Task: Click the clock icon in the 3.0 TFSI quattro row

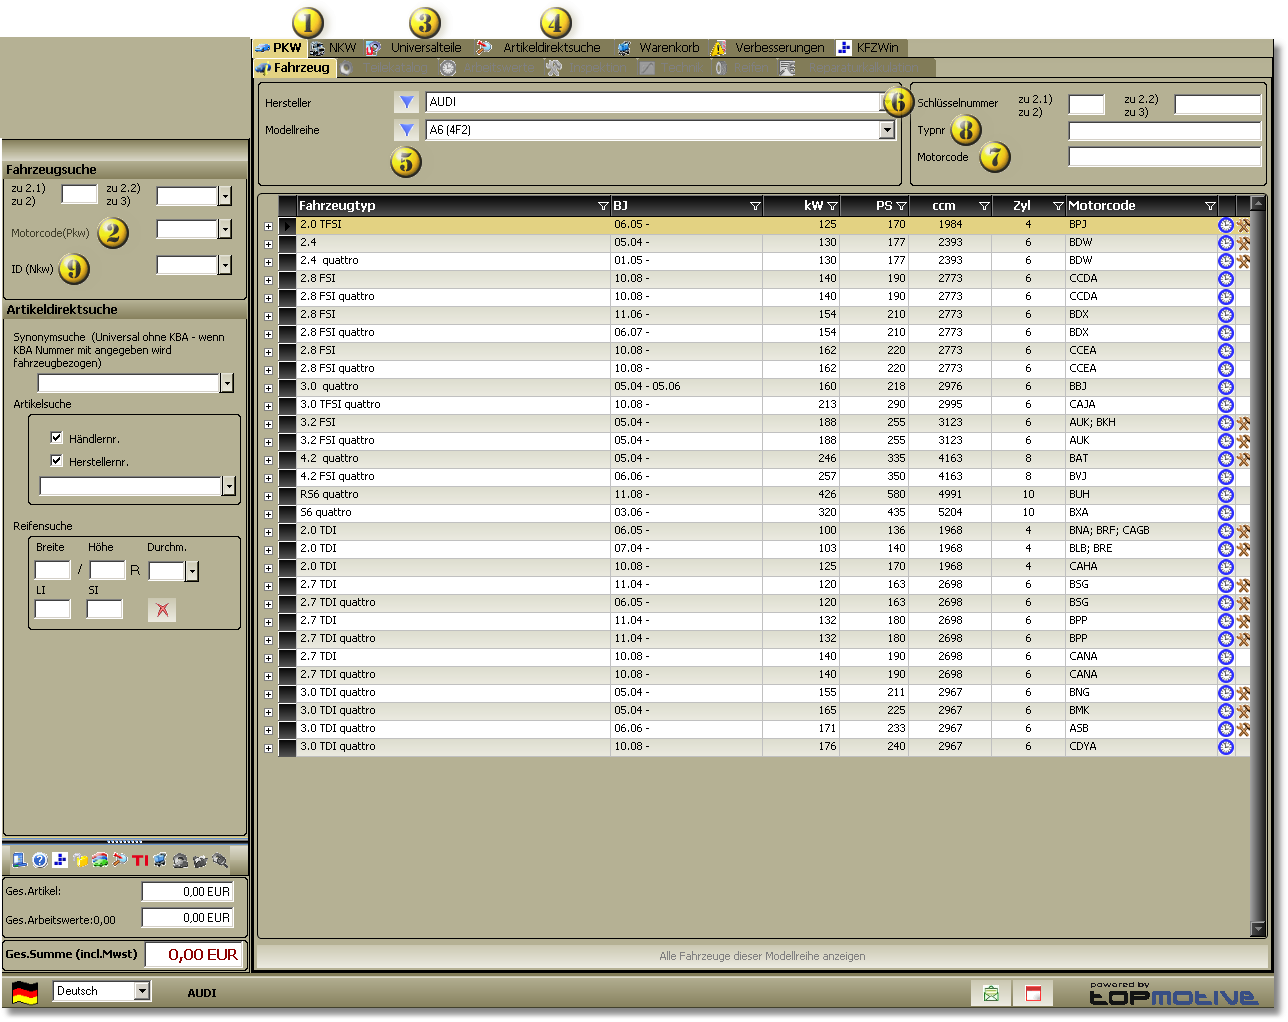Action: 1226,405
